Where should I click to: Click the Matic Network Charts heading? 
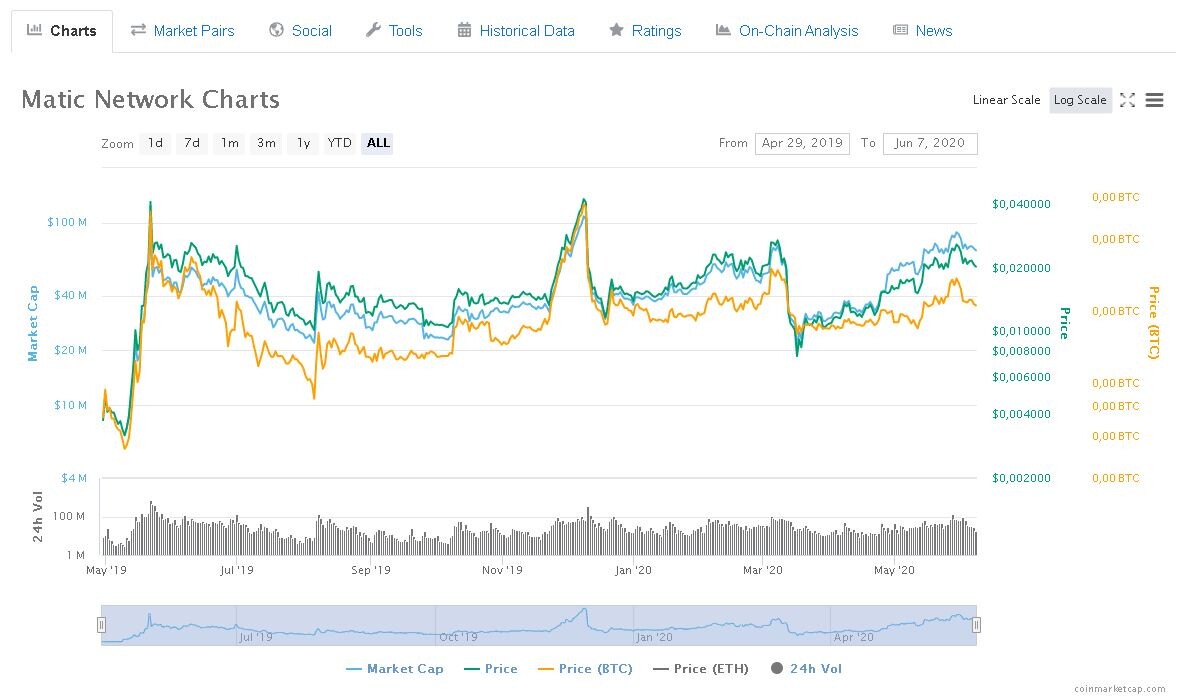151,100
